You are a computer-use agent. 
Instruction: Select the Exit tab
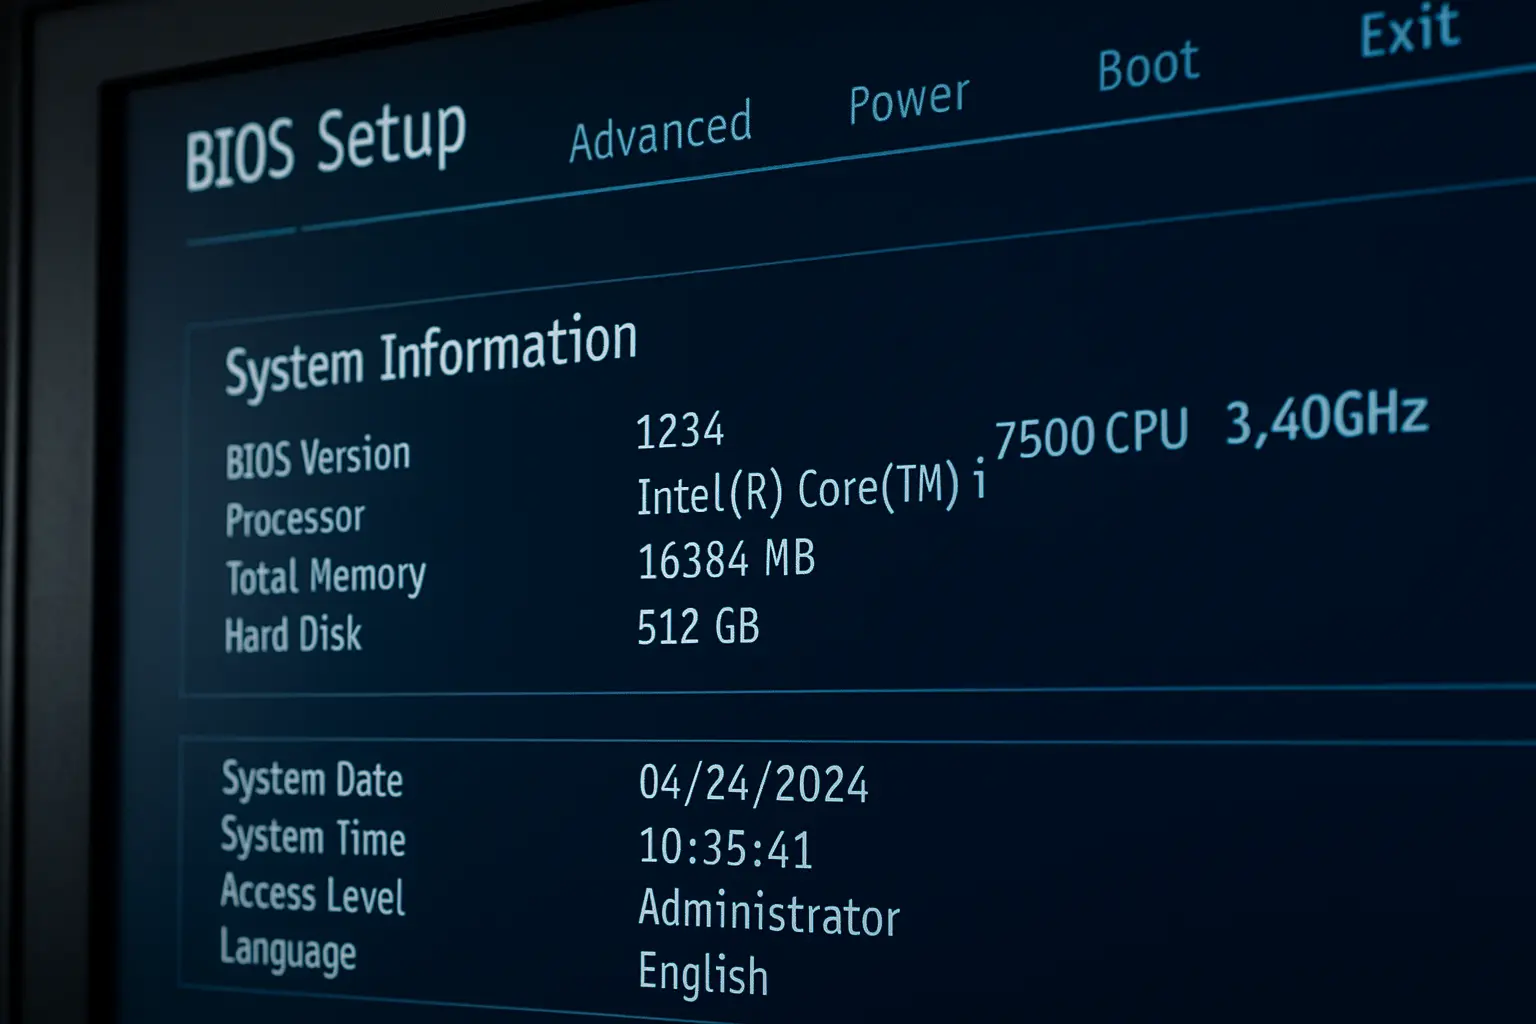click(x=1409, y=32)
